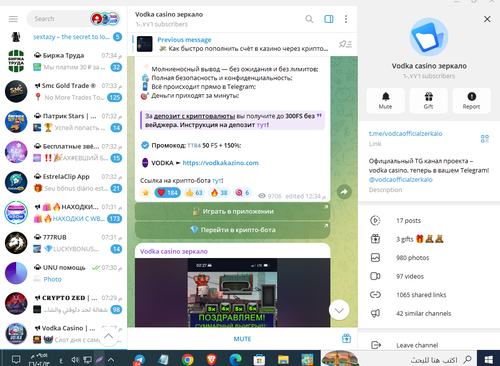Share the post with the forward arrow
This screenshot has height=366, width=500.
344,192
